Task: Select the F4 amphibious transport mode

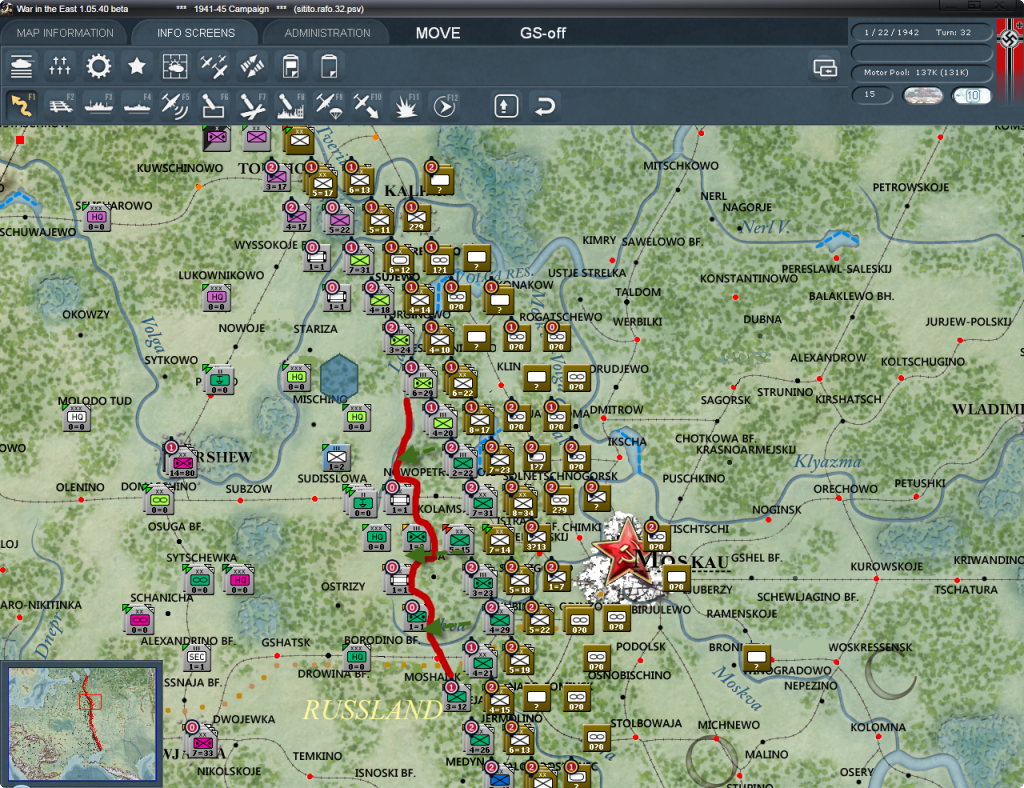Action: coord(137,105)
